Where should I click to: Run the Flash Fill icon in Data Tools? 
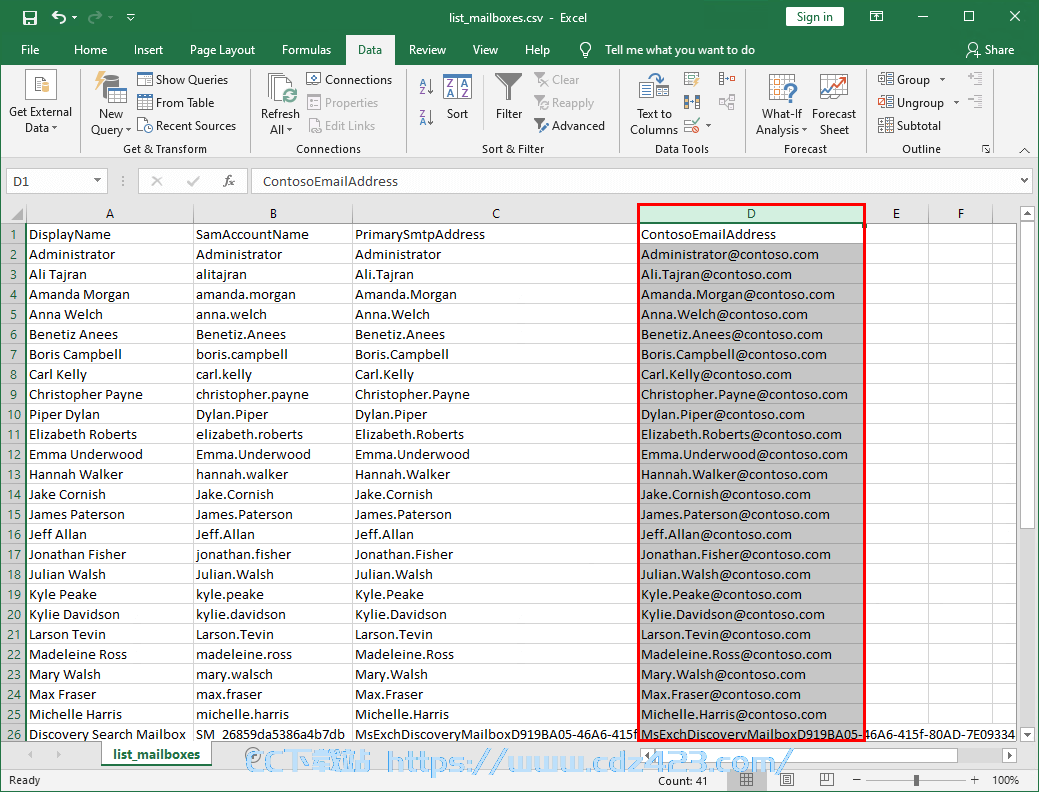(692, 80)
